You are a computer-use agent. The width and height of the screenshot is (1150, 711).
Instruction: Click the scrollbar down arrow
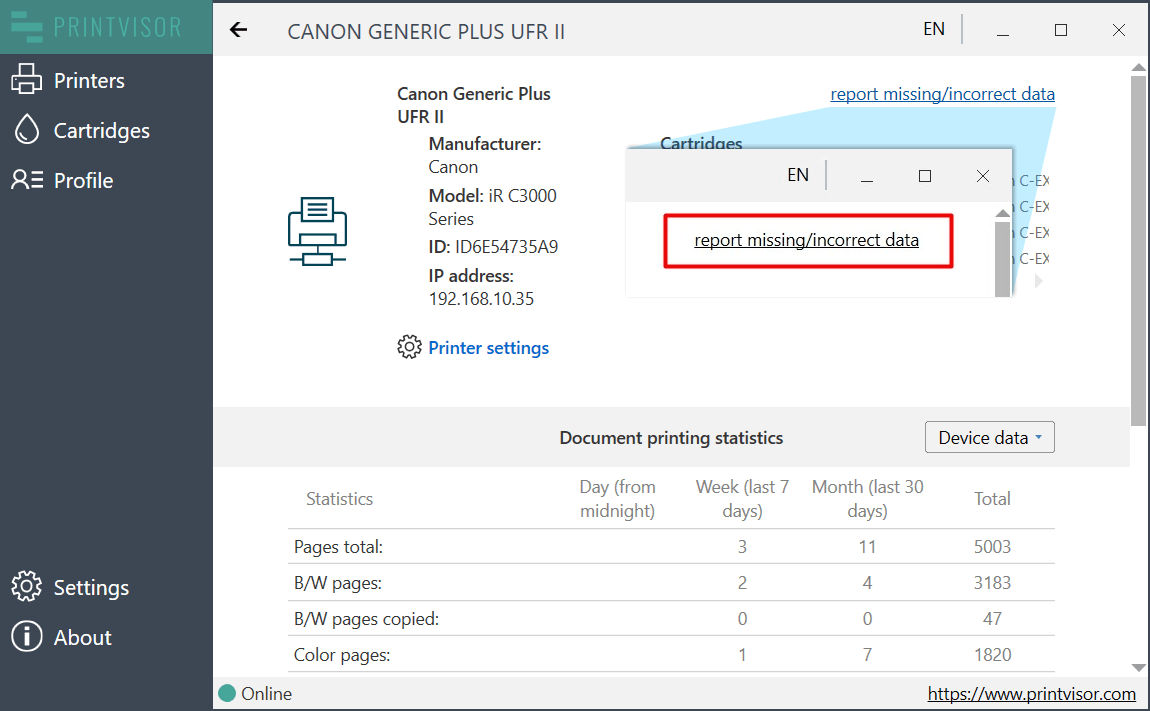(1137, 667)
